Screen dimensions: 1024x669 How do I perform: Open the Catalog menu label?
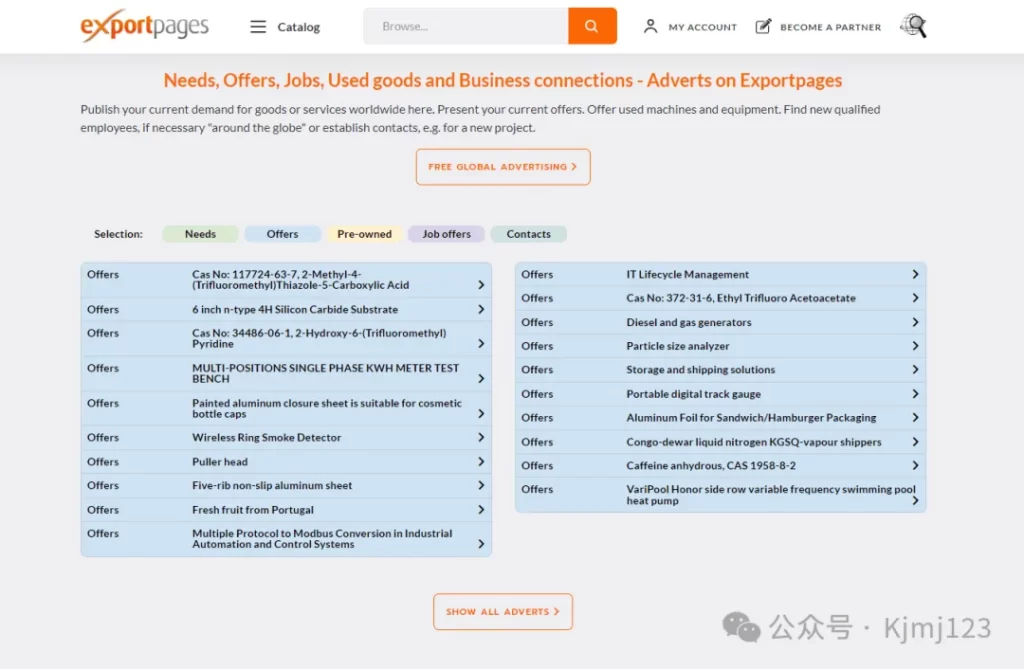(x=298, y=27)
